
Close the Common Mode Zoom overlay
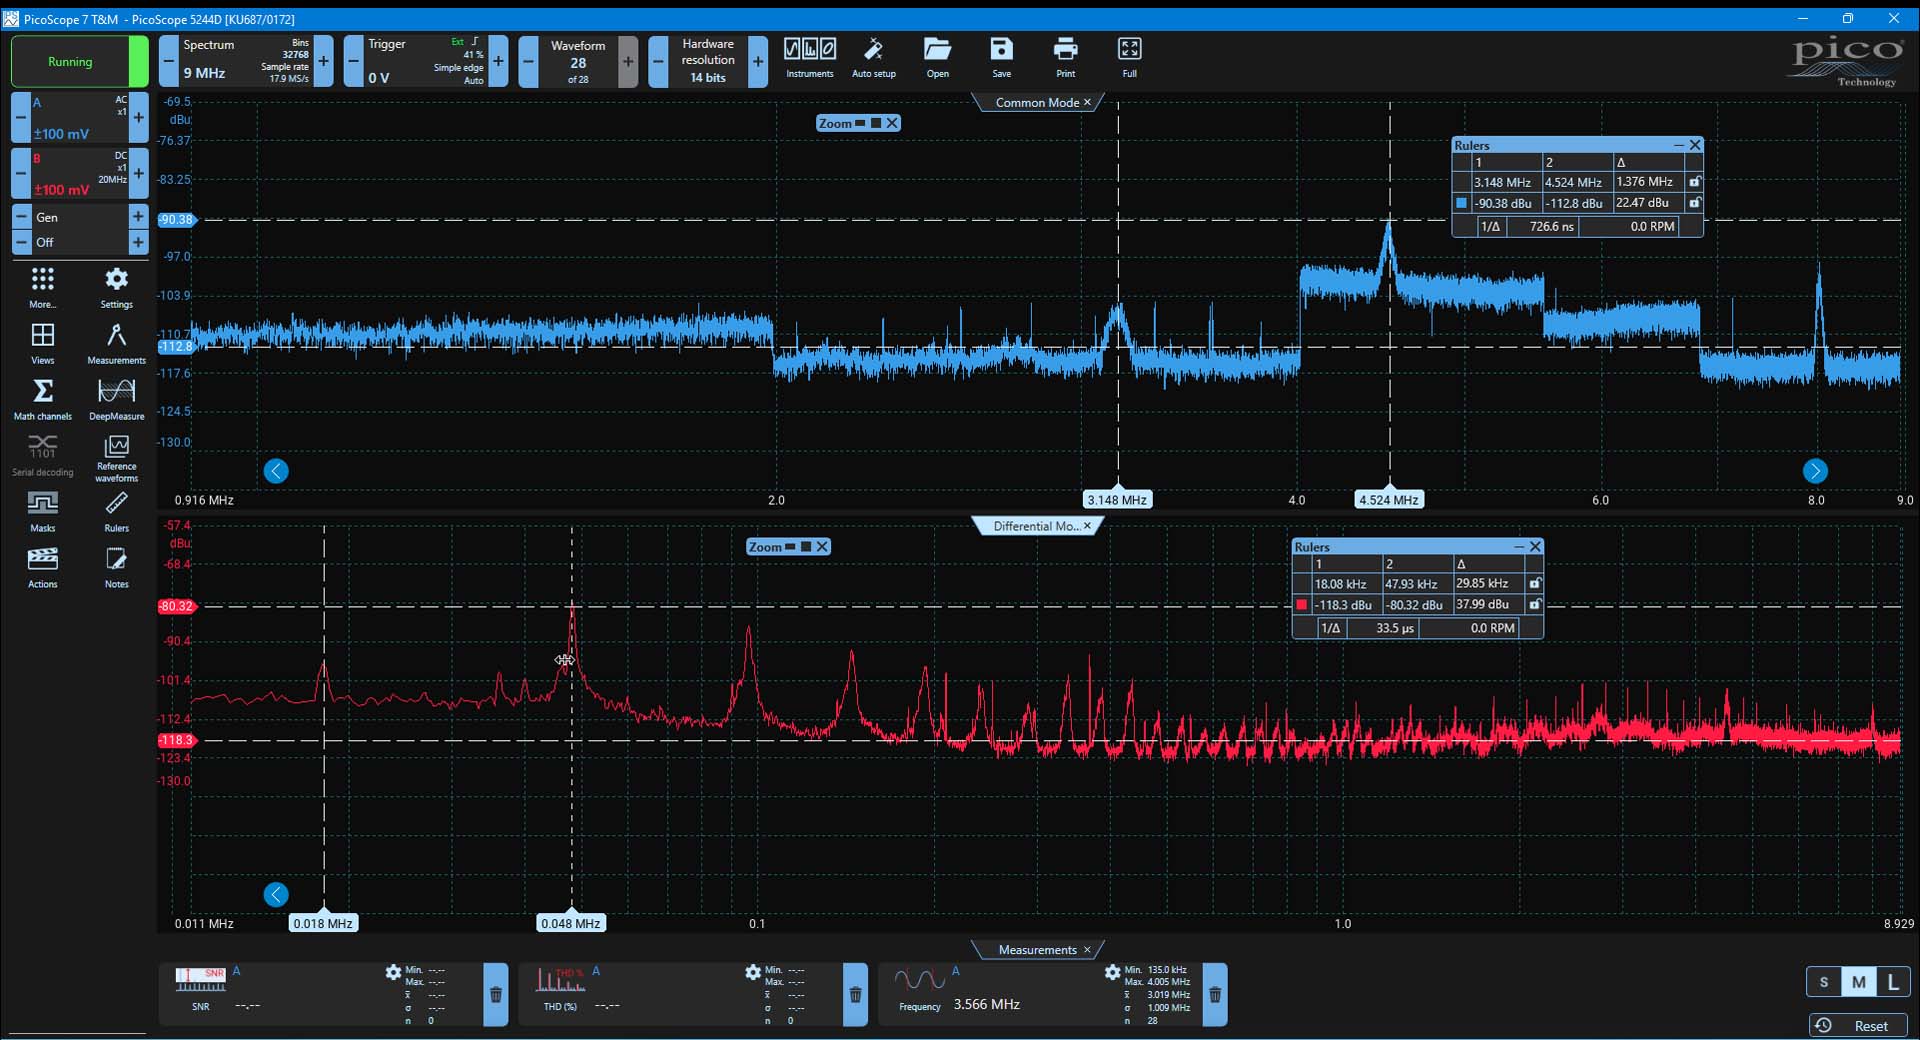(892, 123)
